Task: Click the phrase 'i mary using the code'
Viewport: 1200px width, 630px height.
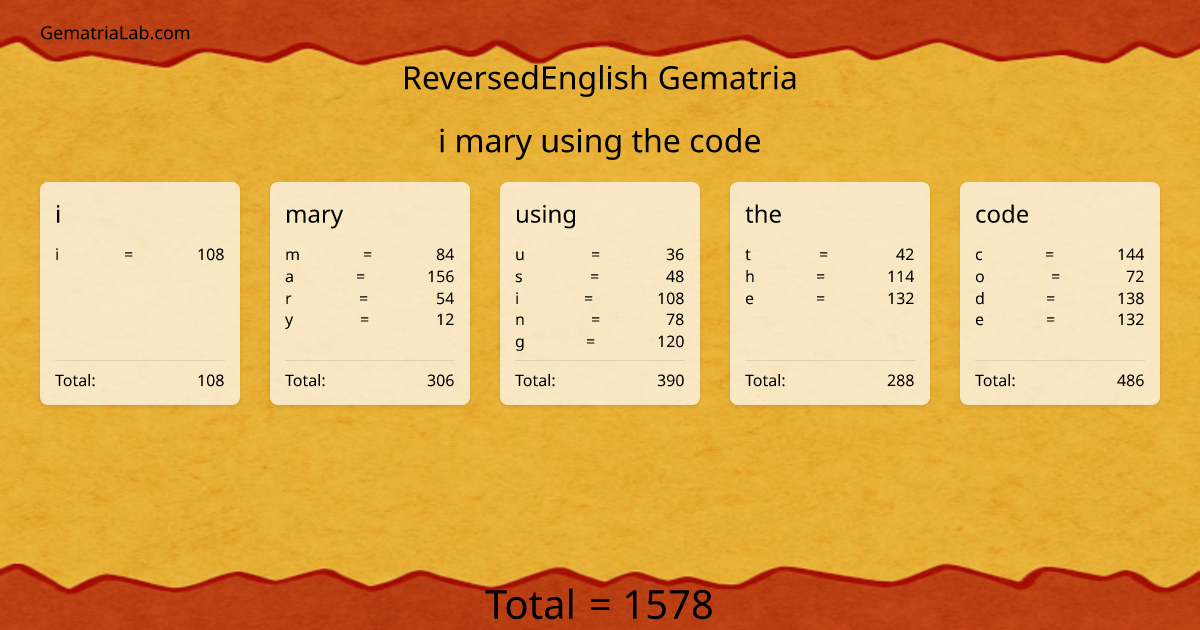Action: tap(600, 141)
